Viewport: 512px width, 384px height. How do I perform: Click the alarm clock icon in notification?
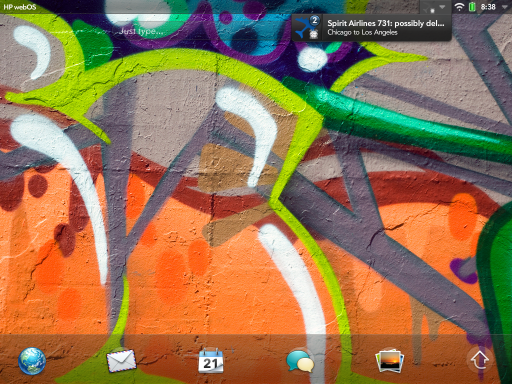pyautogui.click(x=314, y=34)
